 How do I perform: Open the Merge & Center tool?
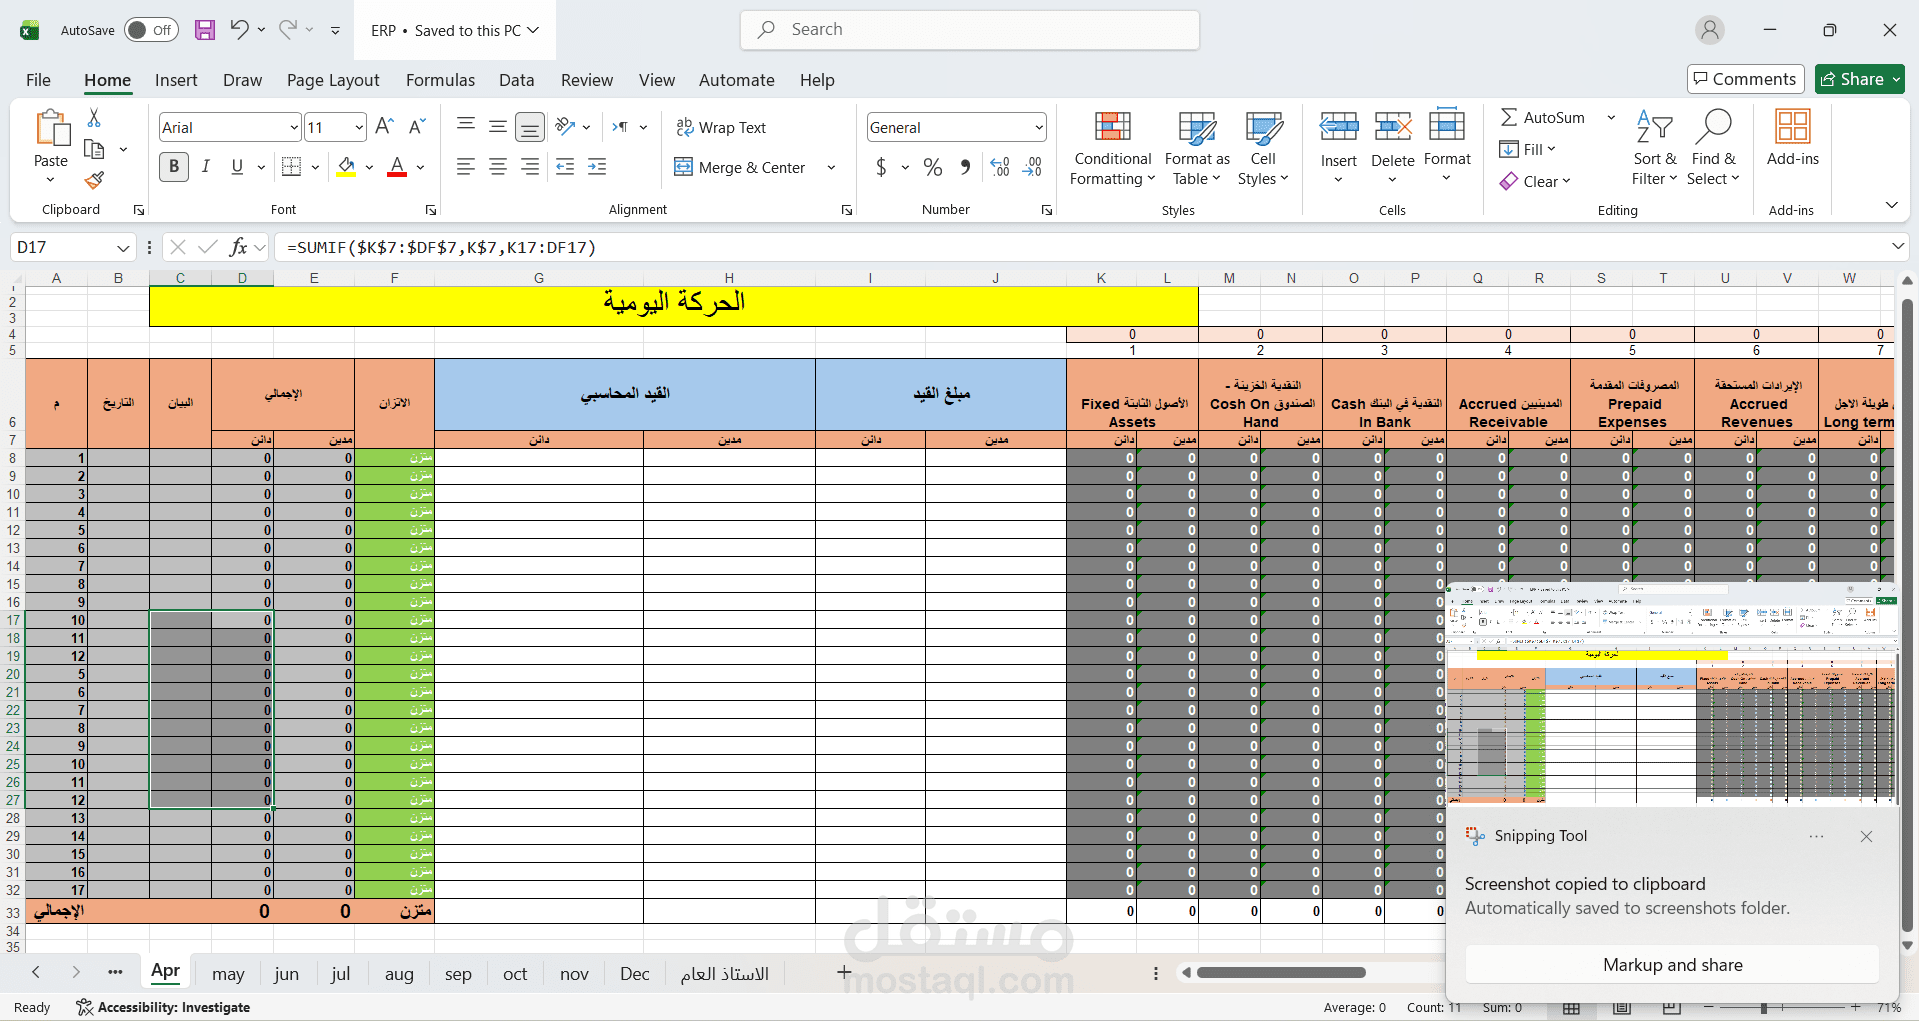pyautogui.click(x=740, y=167)
